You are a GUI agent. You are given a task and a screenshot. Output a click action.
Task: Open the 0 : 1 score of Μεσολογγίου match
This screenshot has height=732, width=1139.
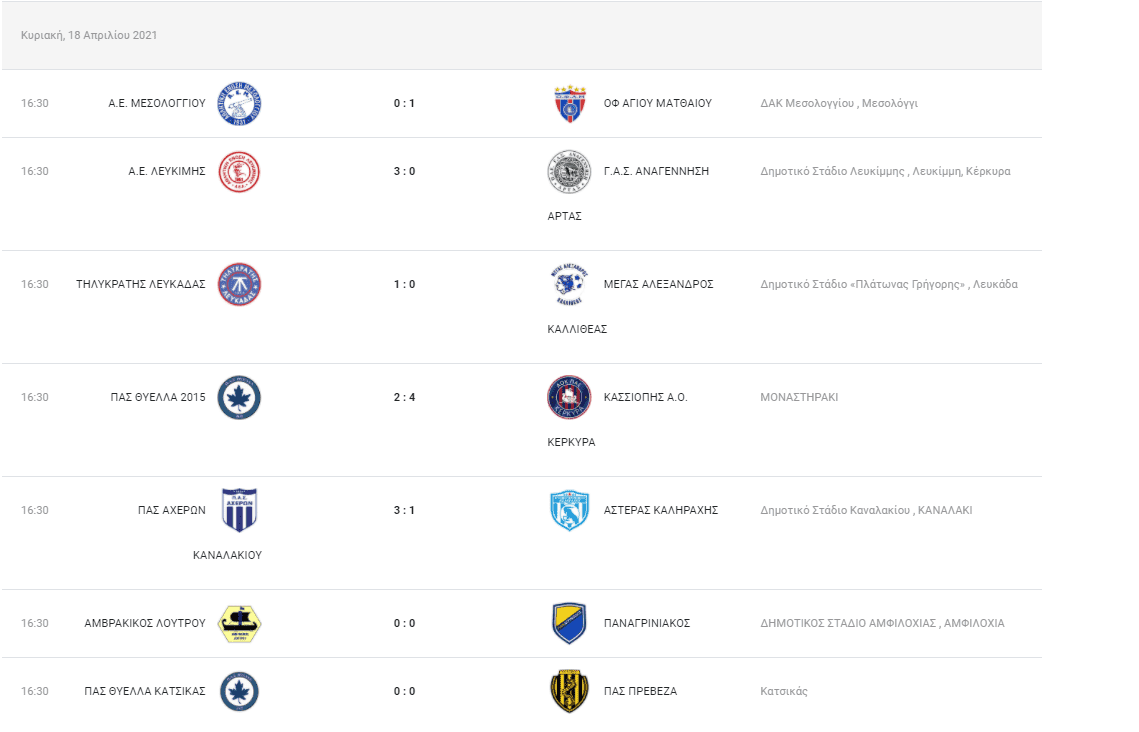pos(405,103)
